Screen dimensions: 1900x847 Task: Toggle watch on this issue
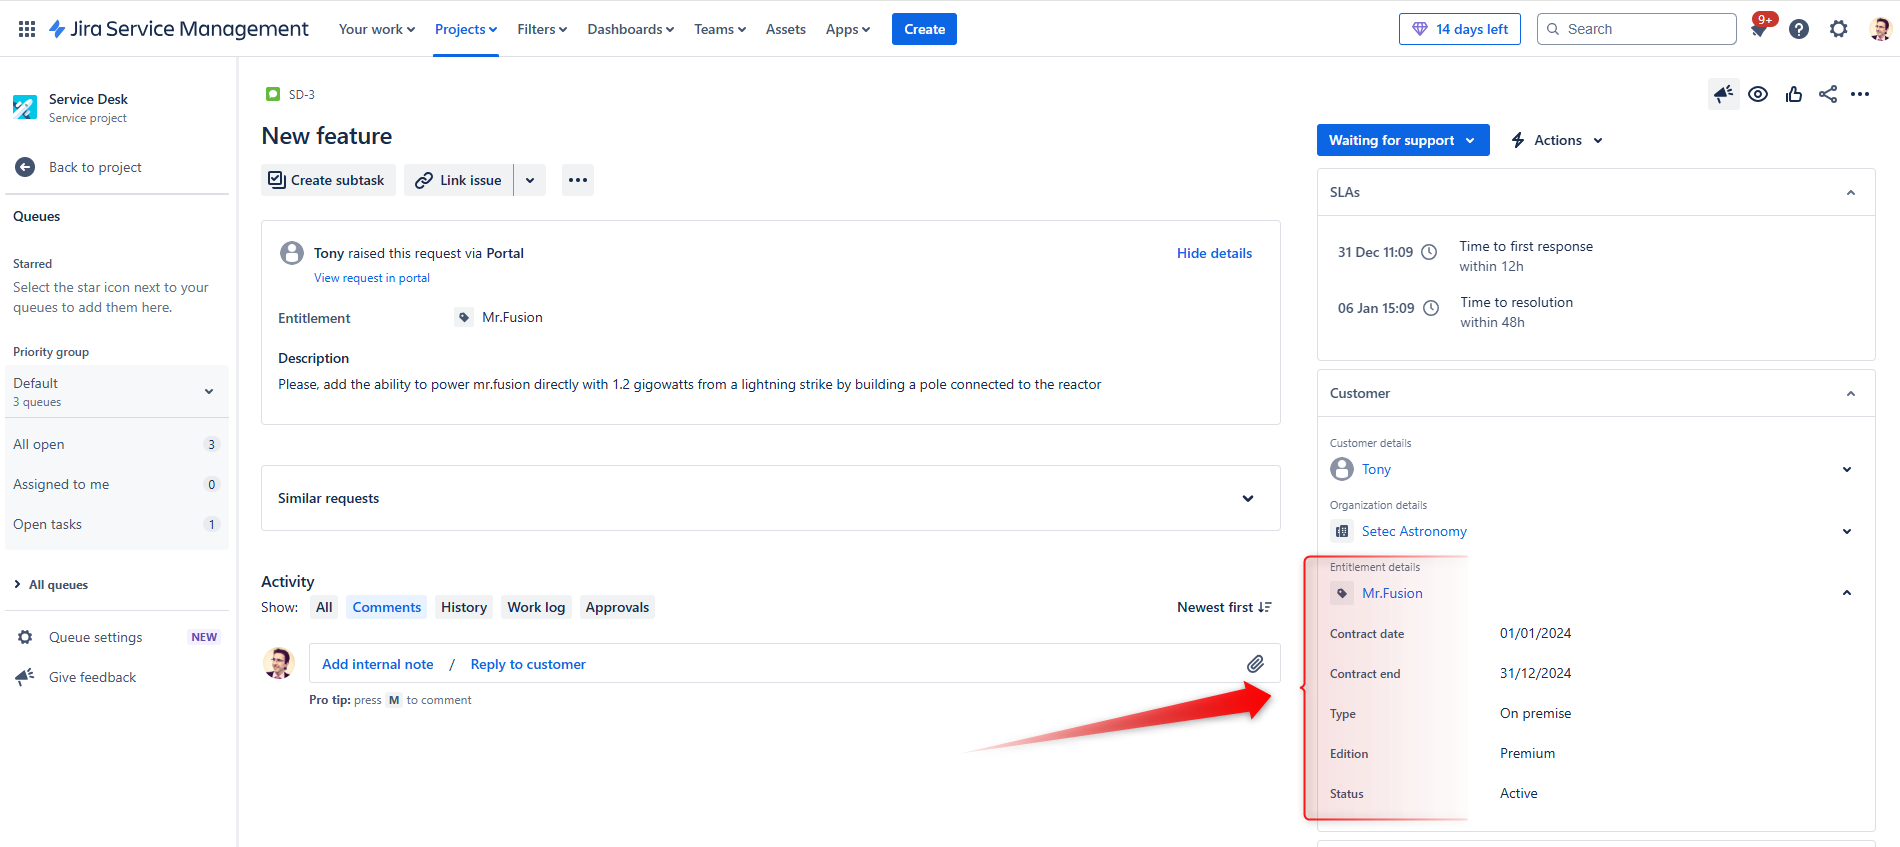pos(1758,94)
